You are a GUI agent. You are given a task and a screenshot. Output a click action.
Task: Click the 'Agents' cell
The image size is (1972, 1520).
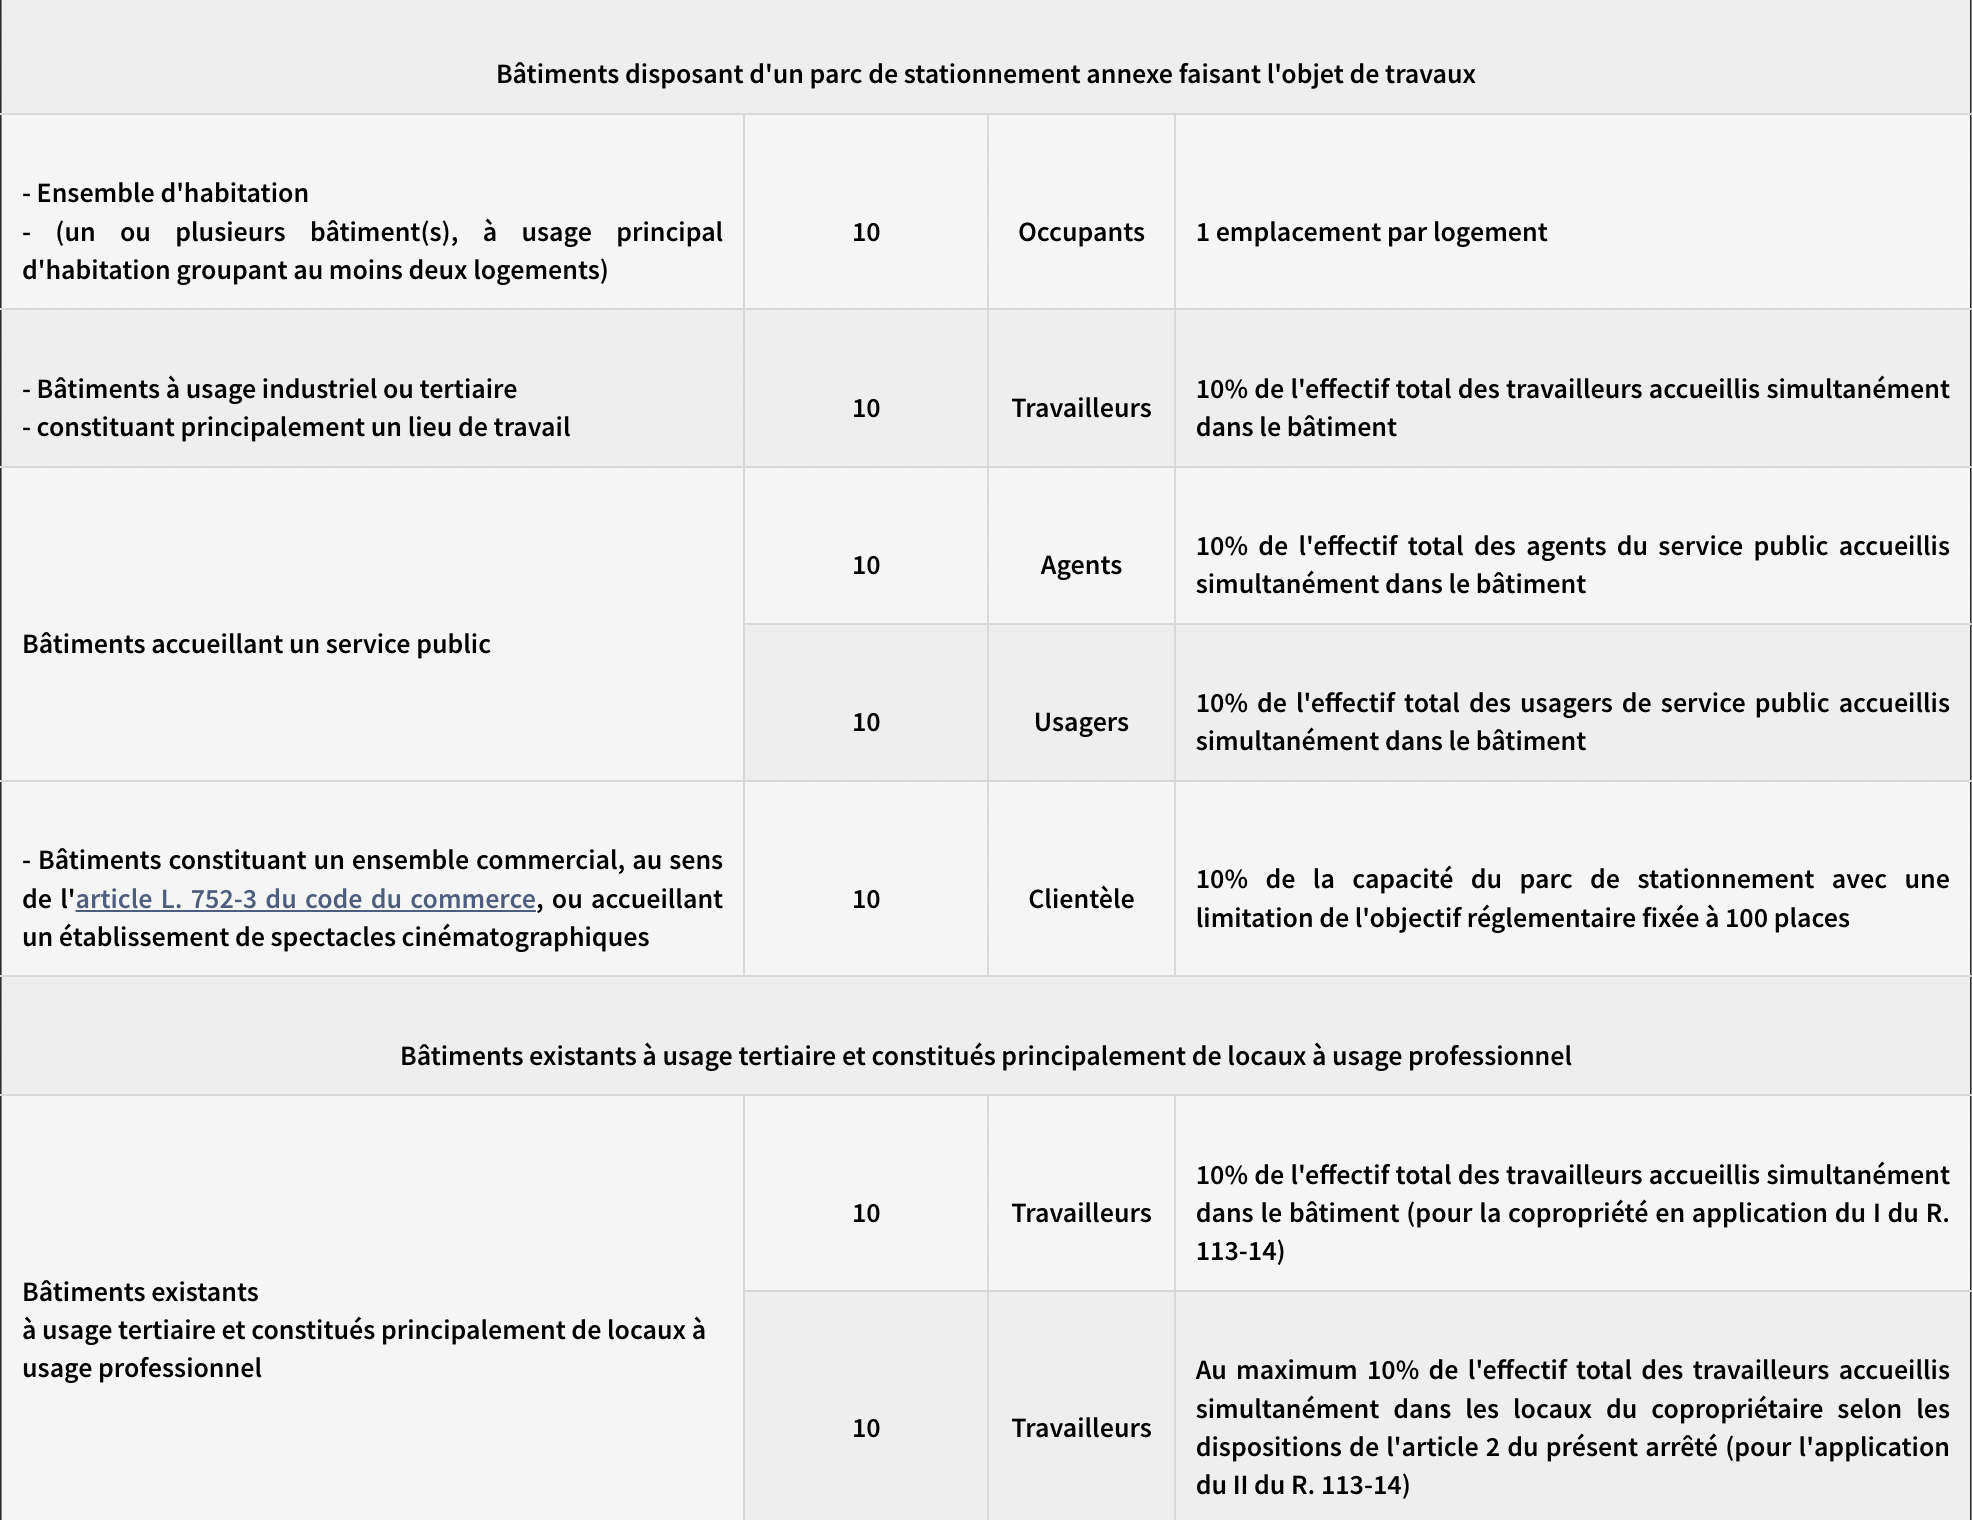[x=1081, y=565]
